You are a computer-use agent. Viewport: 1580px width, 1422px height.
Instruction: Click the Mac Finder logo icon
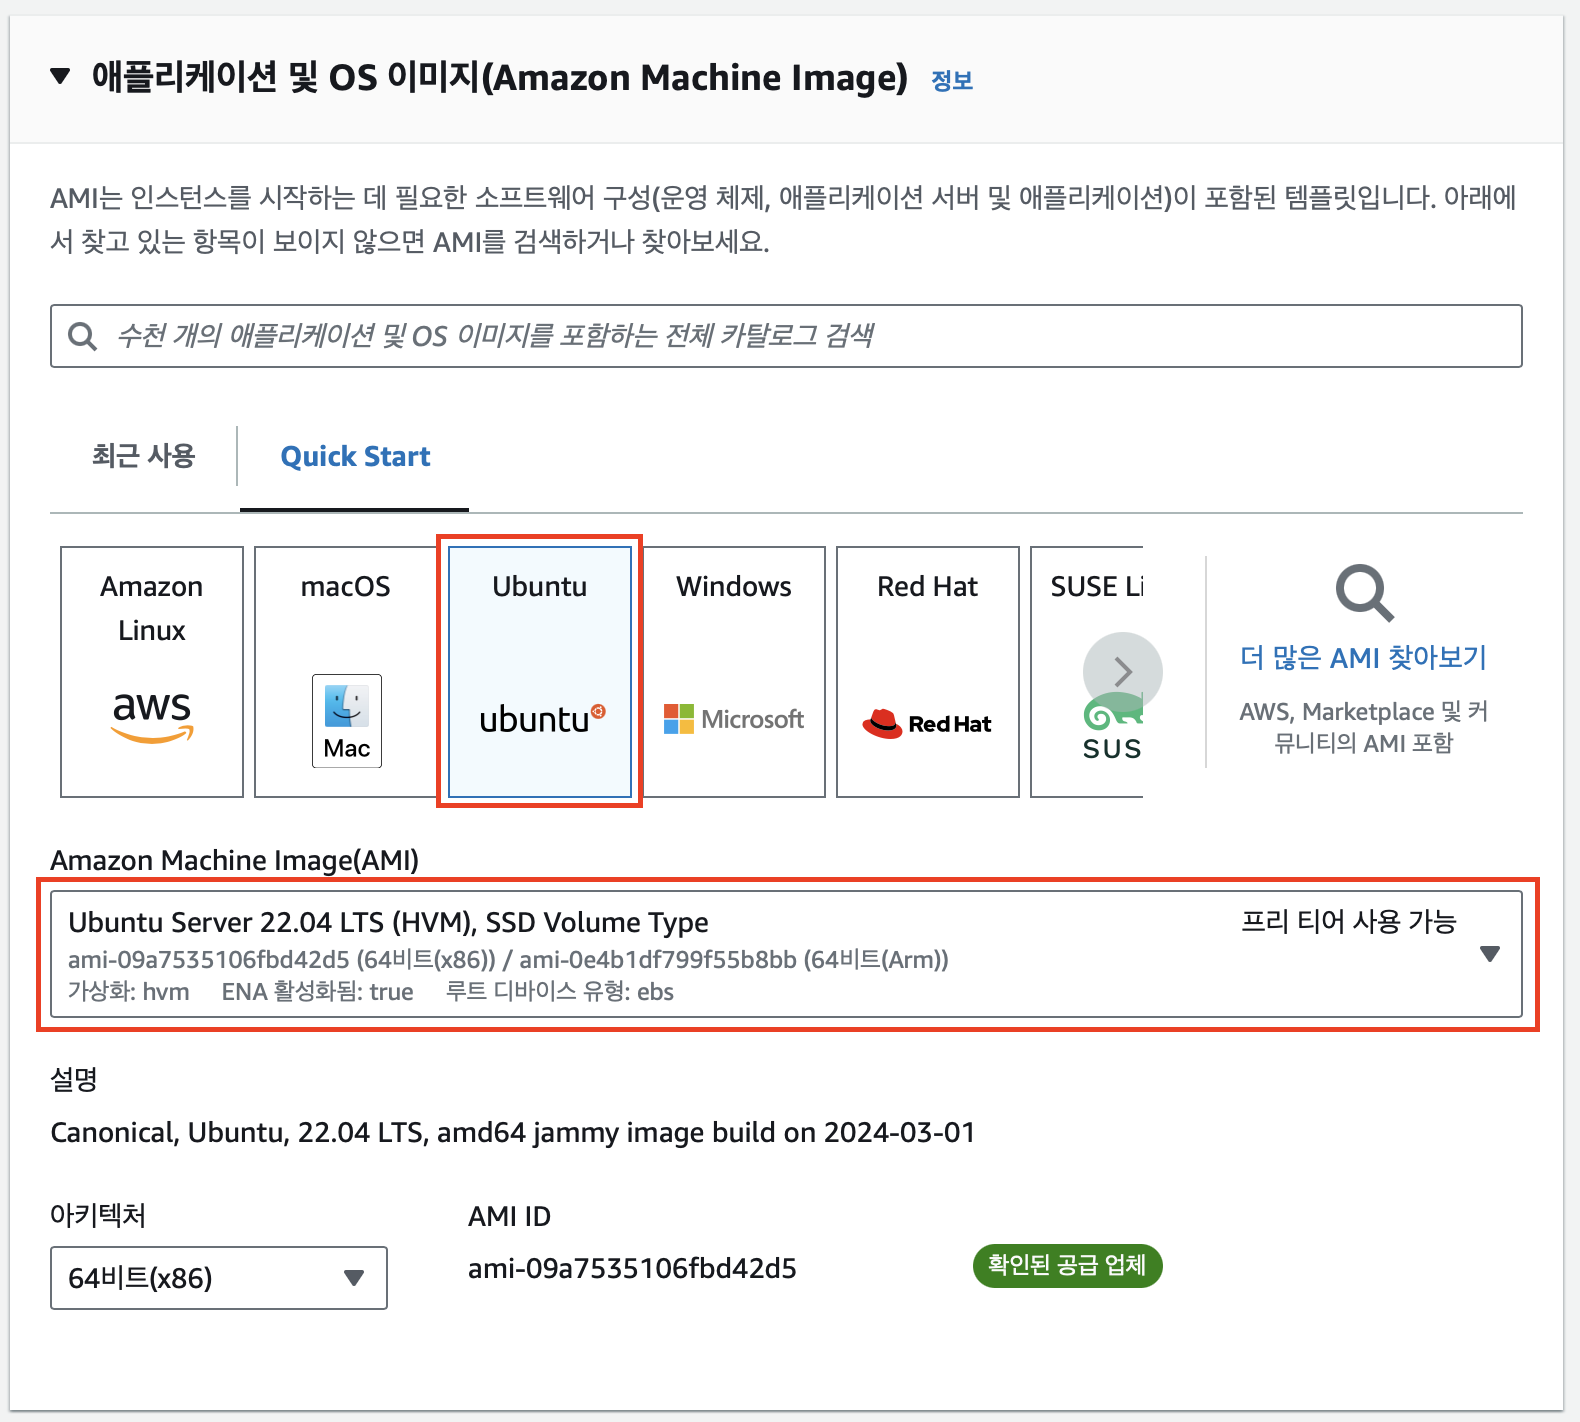[x=347, y=721]
